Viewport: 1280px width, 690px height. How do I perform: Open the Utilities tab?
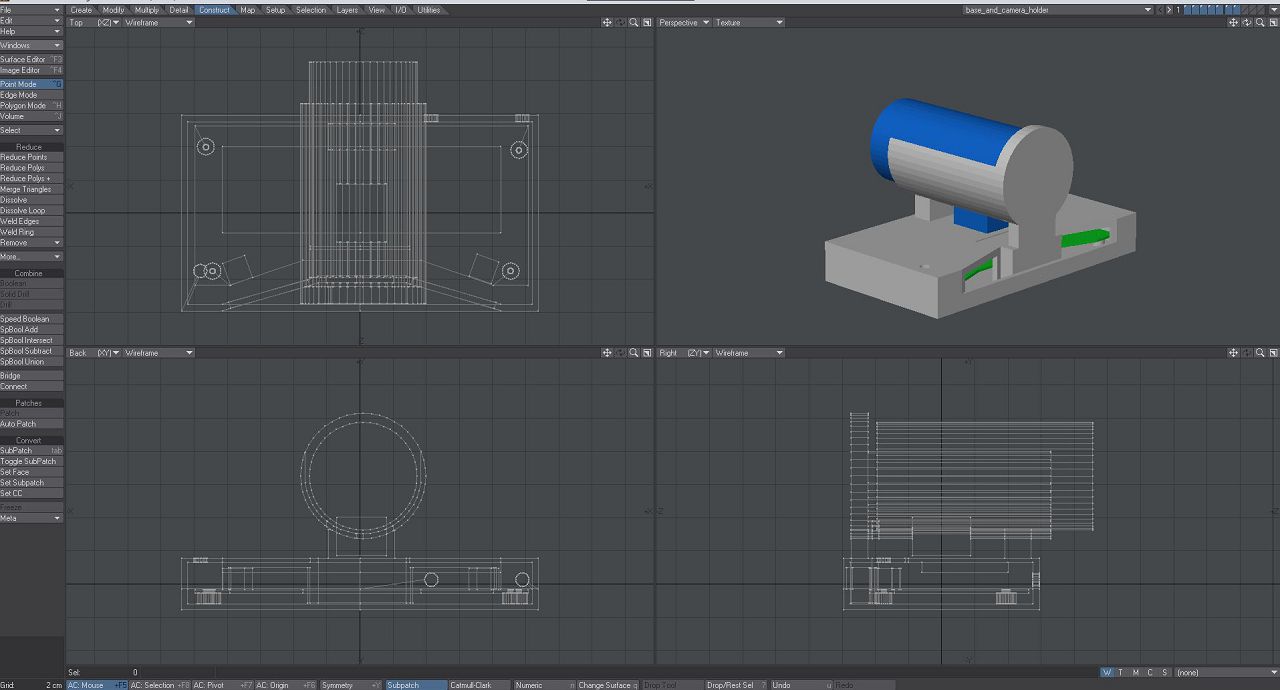[x=428, y=10]
